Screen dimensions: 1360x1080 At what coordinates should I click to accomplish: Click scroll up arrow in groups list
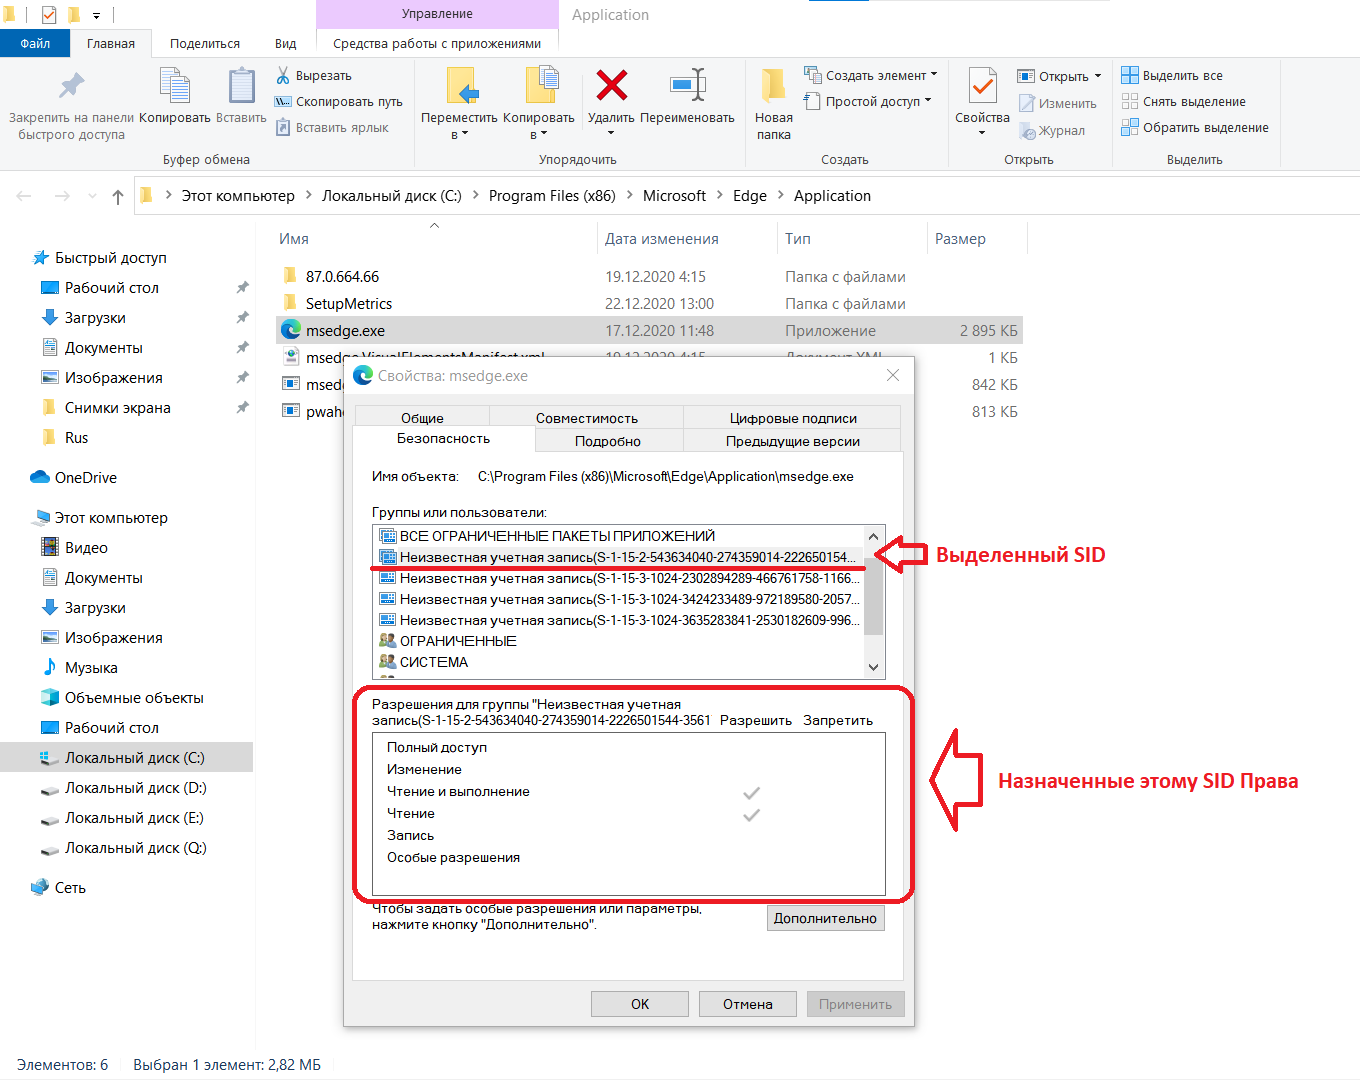[x=874, y=536]
